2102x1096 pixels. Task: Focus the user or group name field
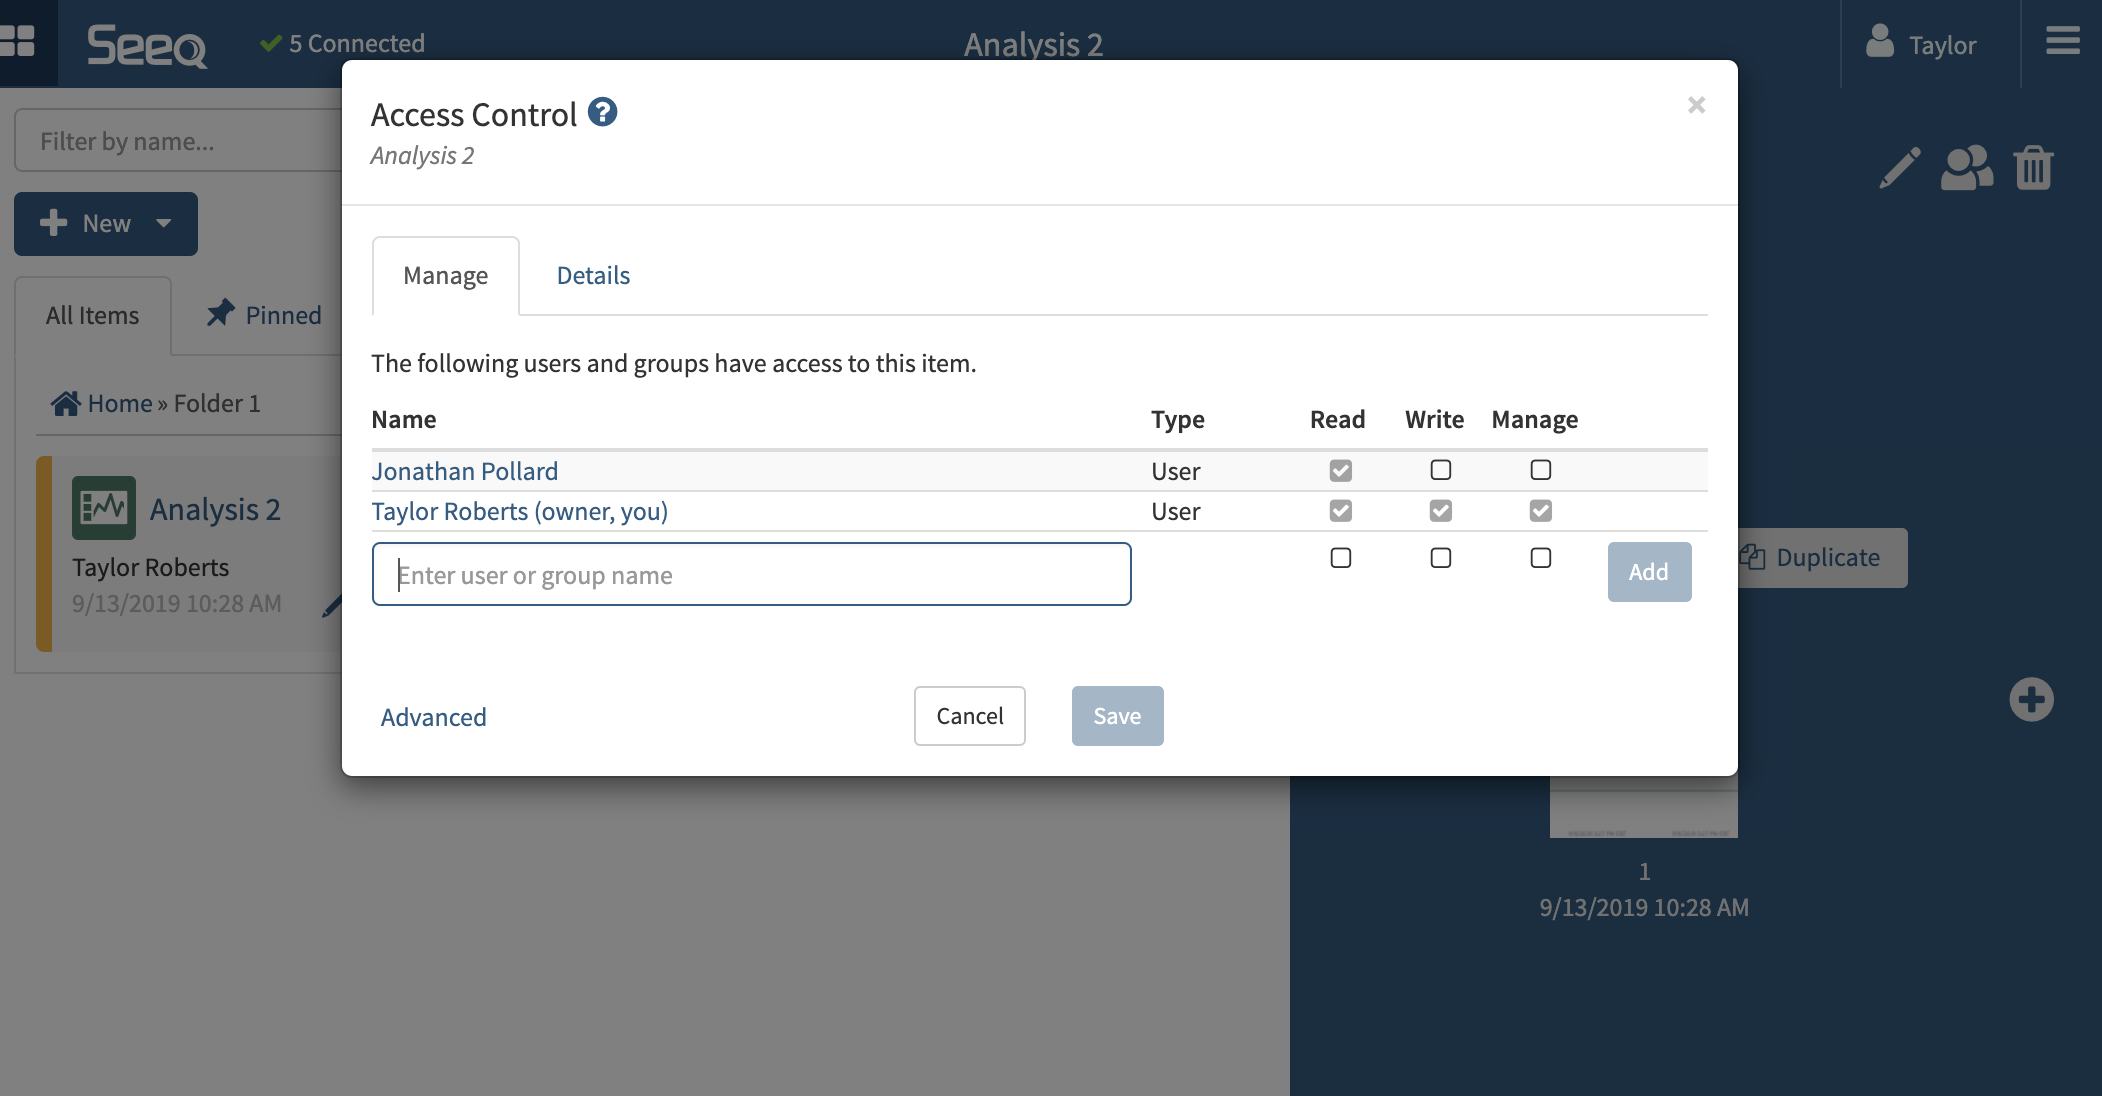(x=751, y=574)
